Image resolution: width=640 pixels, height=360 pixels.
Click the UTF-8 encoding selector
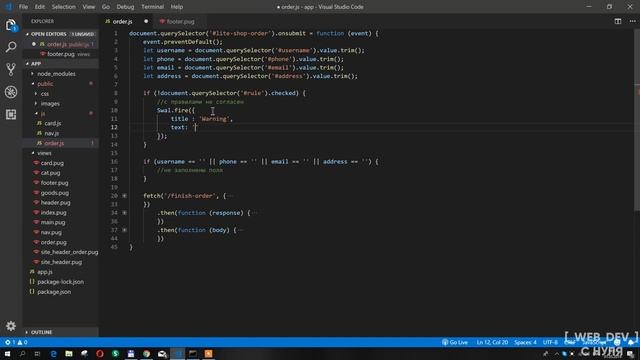[x=550, y=342]
